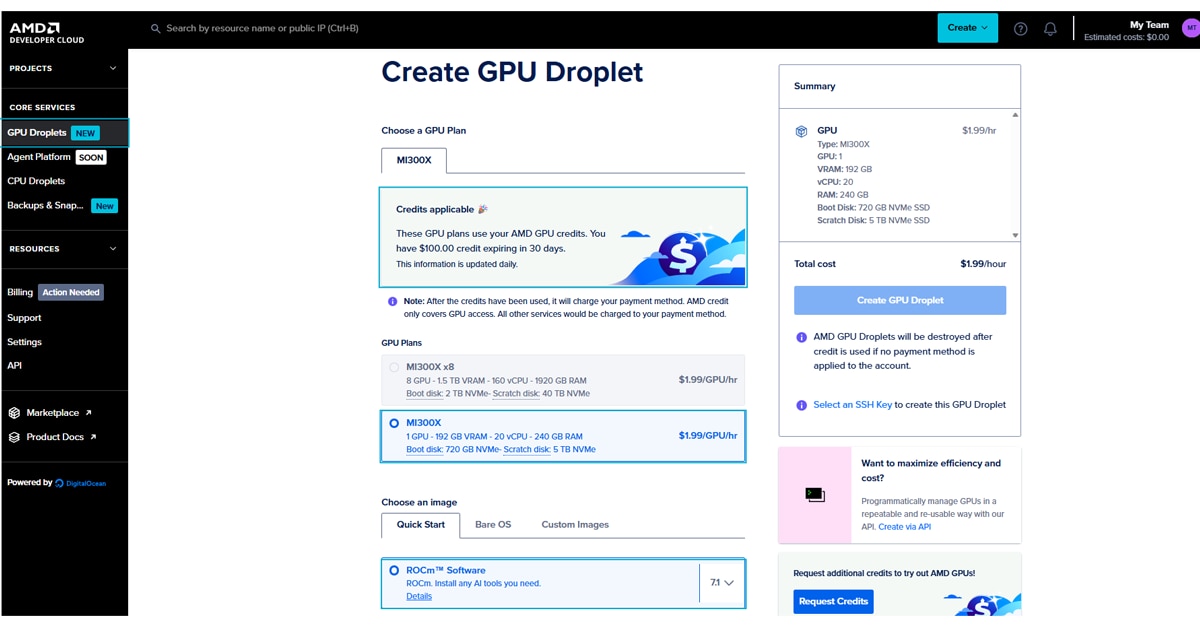Viewport: 1200px width, 627px height.
Task: Select the ROCm Software image option
Action: click(x=394, y=570)
